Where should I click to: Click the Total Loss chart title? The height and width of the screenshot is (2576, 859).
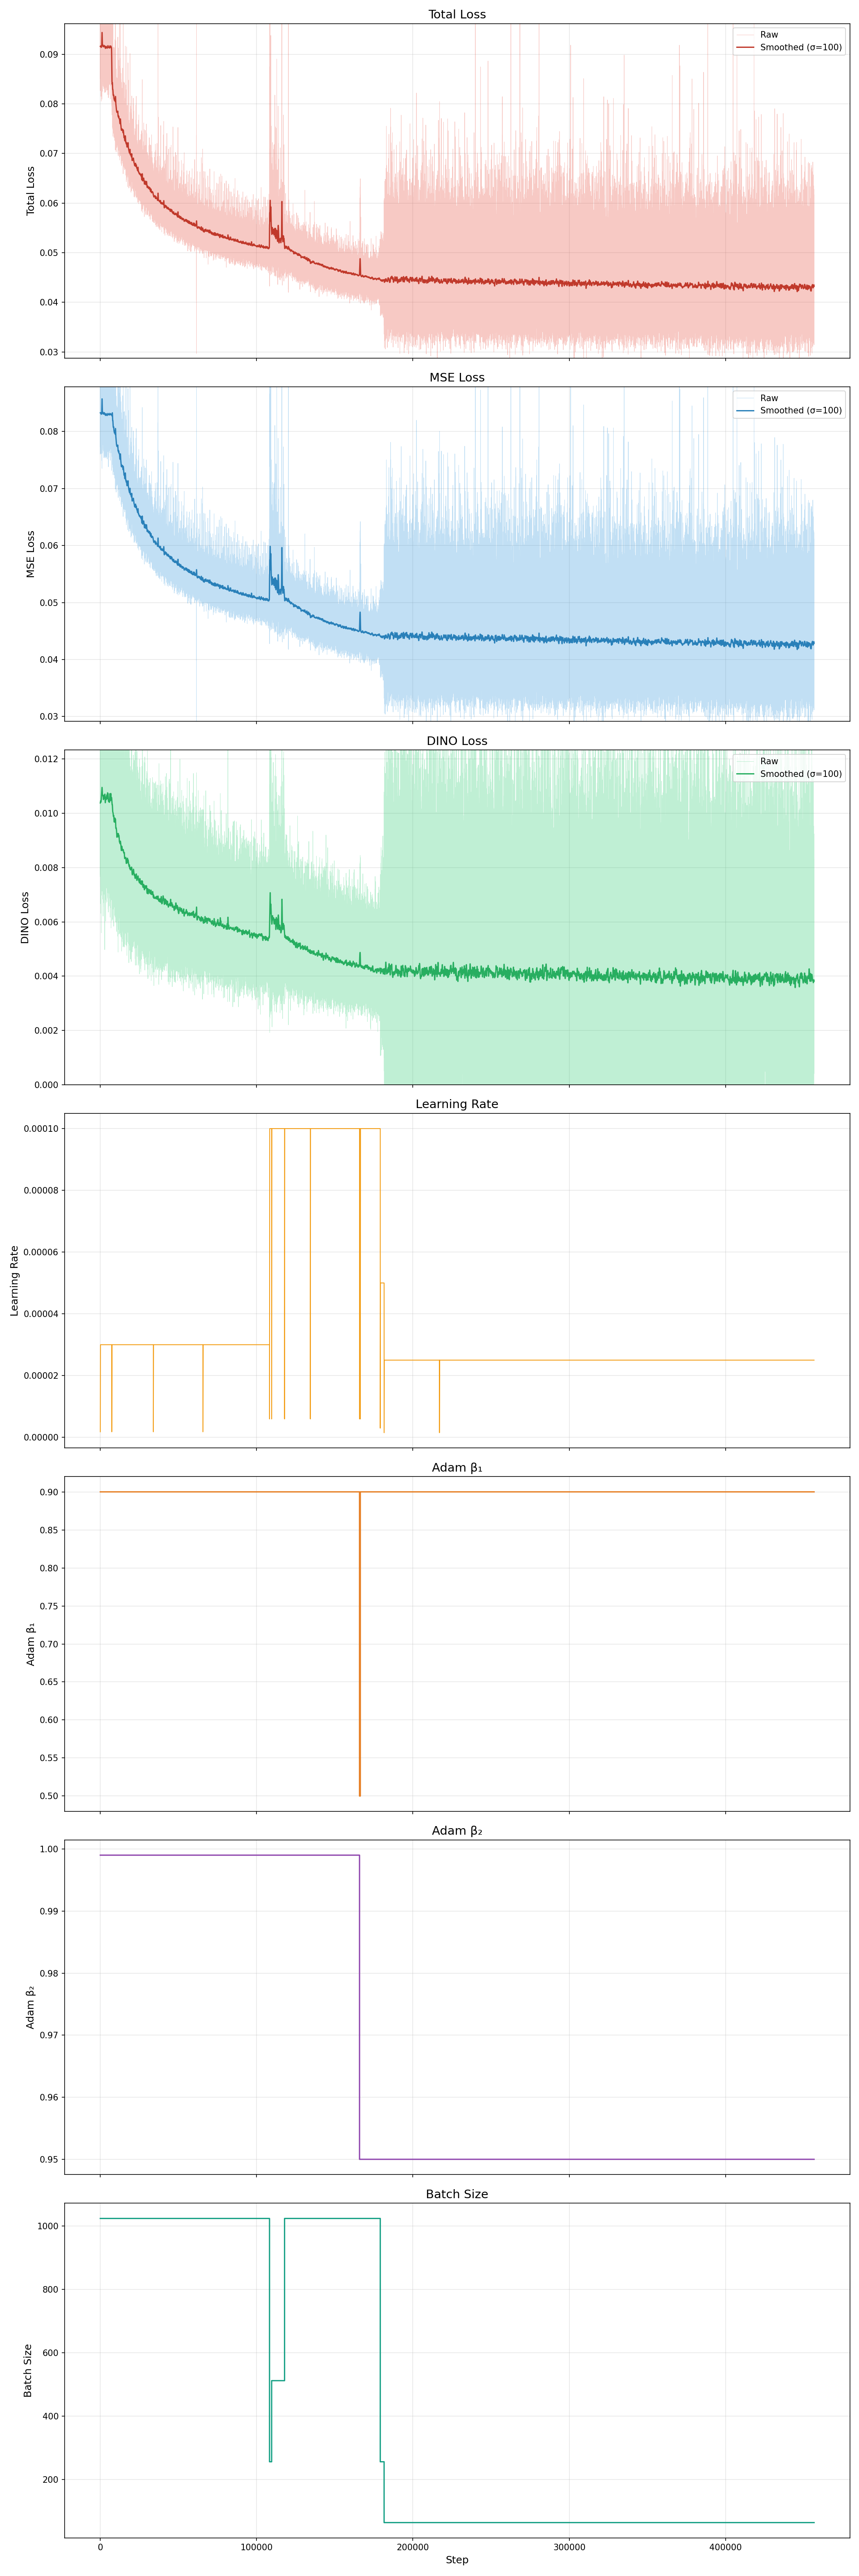(x=456, y=14)
